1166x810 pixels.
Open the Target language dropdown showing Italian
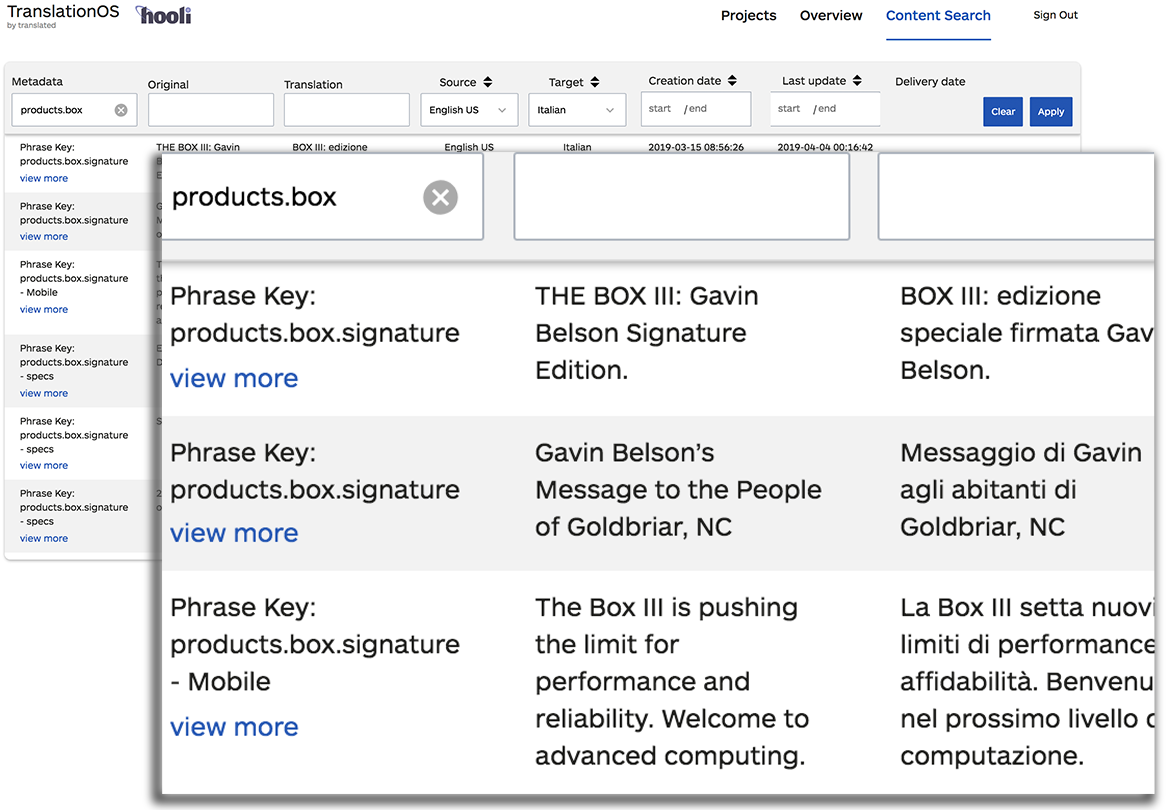click(x=577, y=110)
